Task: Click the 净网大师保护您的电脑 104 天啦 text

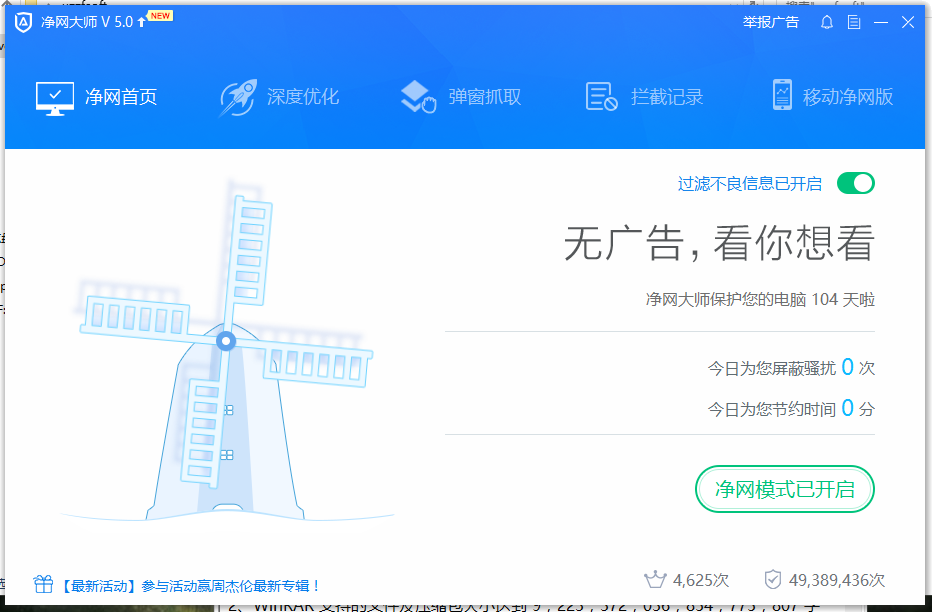Action: click(x=760, y=299)
